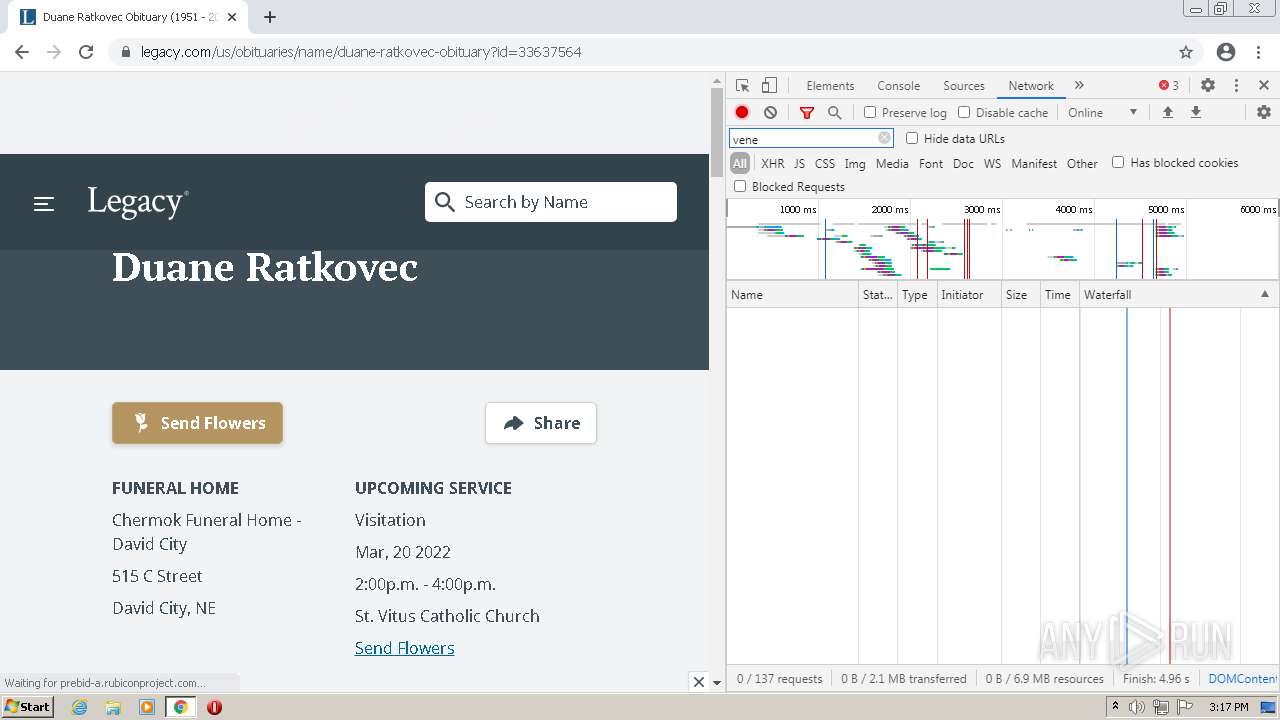Filter requests by All
This screenshot has height=720, width=1280.
740,163
